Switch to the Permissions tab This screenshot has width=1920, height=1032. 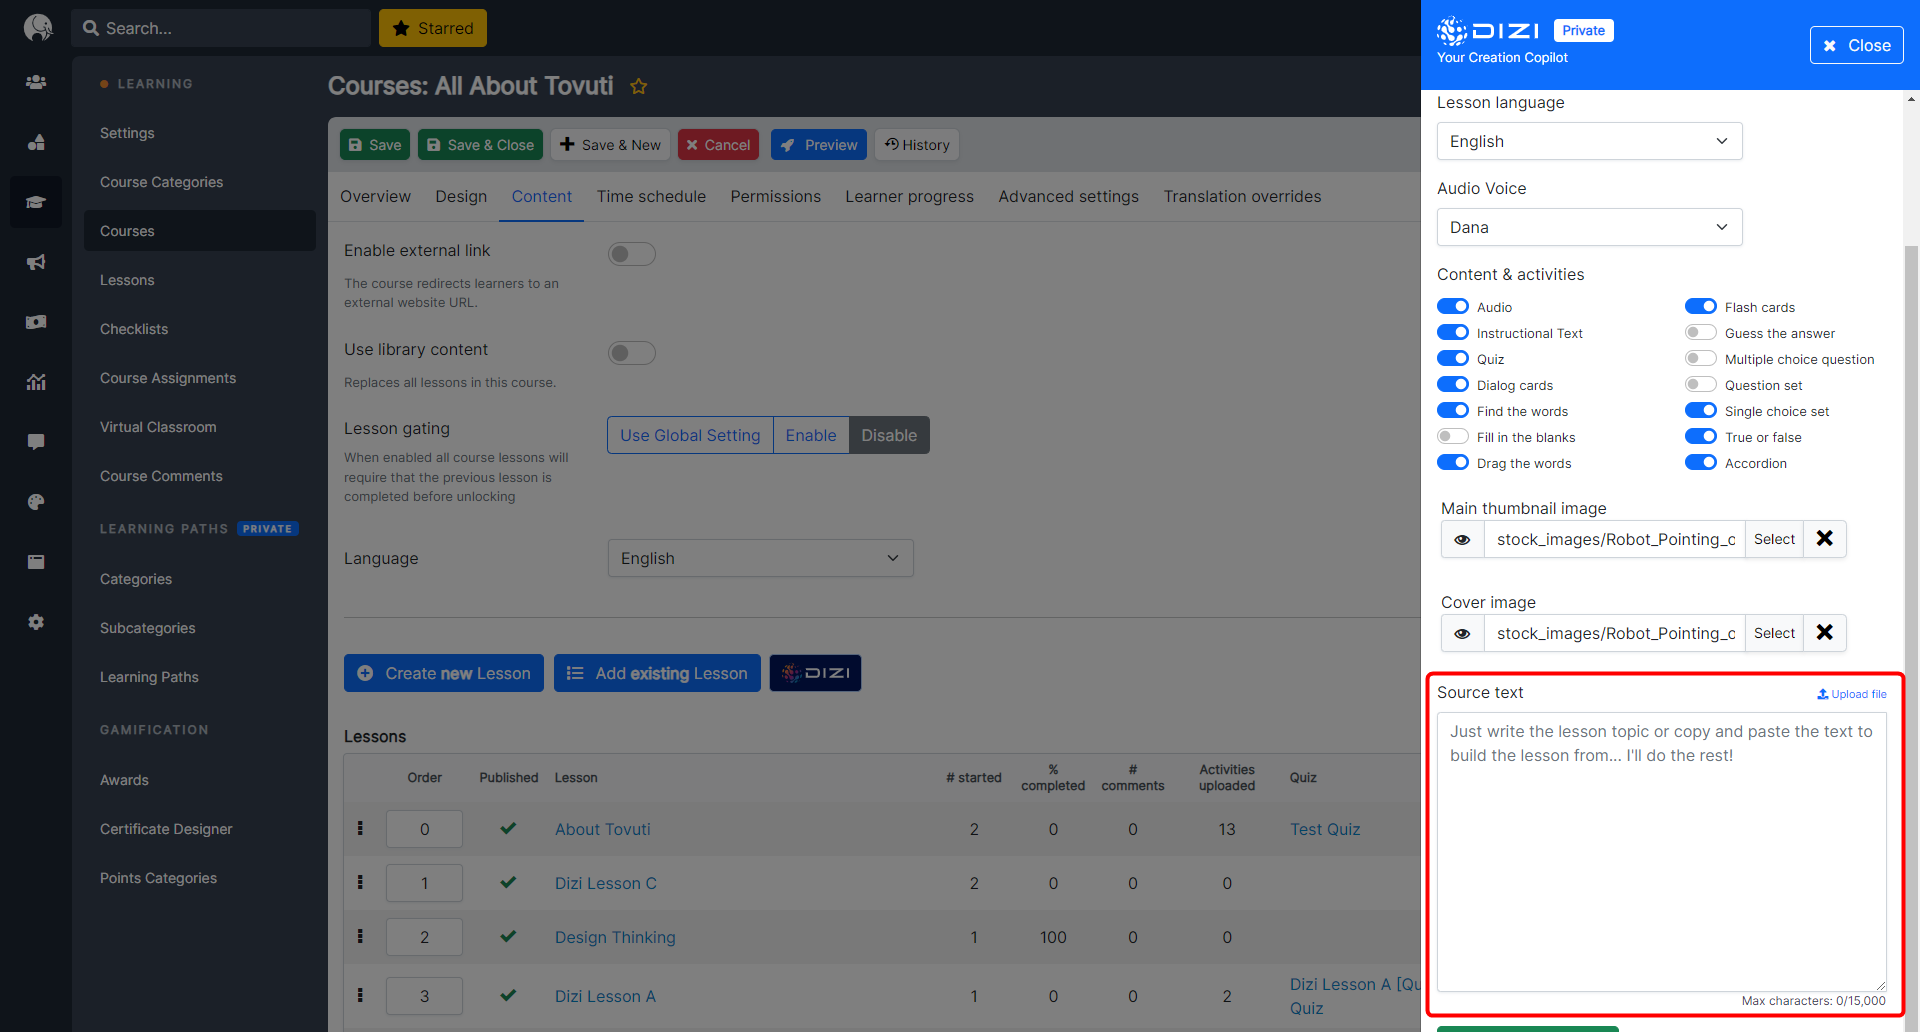coord(775,196)
